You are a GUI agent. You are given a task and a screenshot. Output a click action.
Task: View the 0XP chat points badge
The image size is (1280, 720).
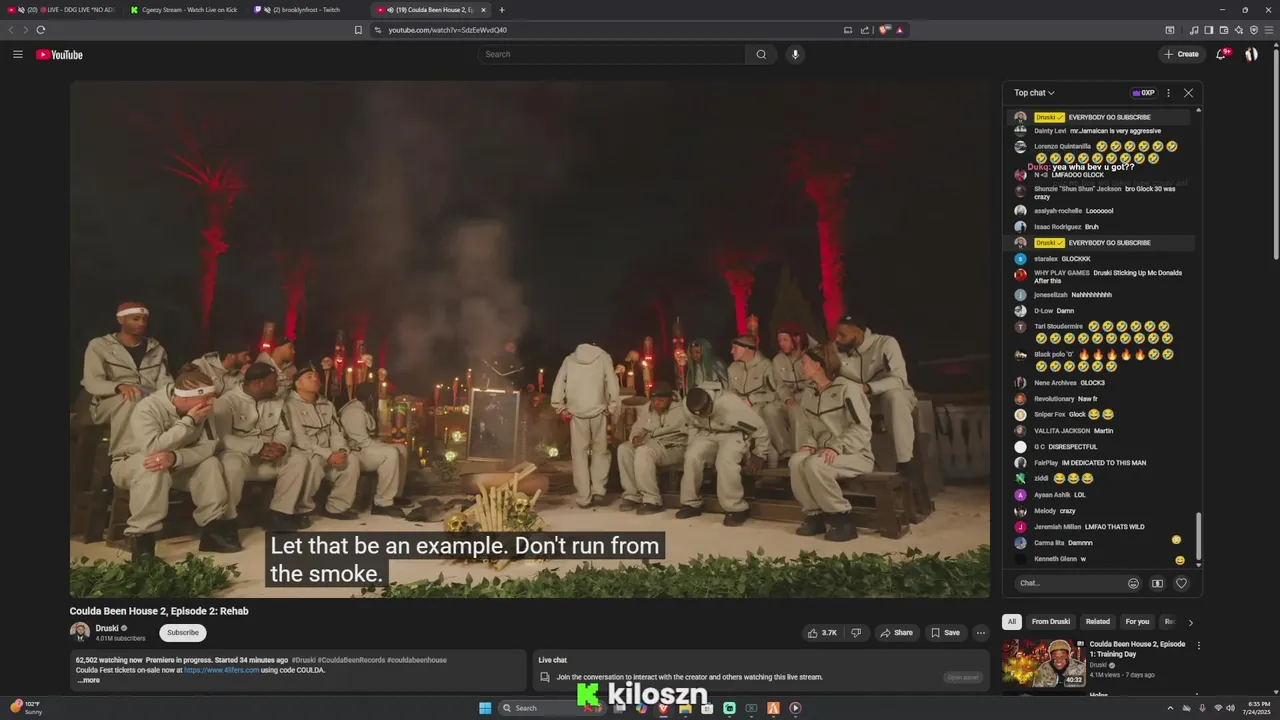coord(1143,93)
